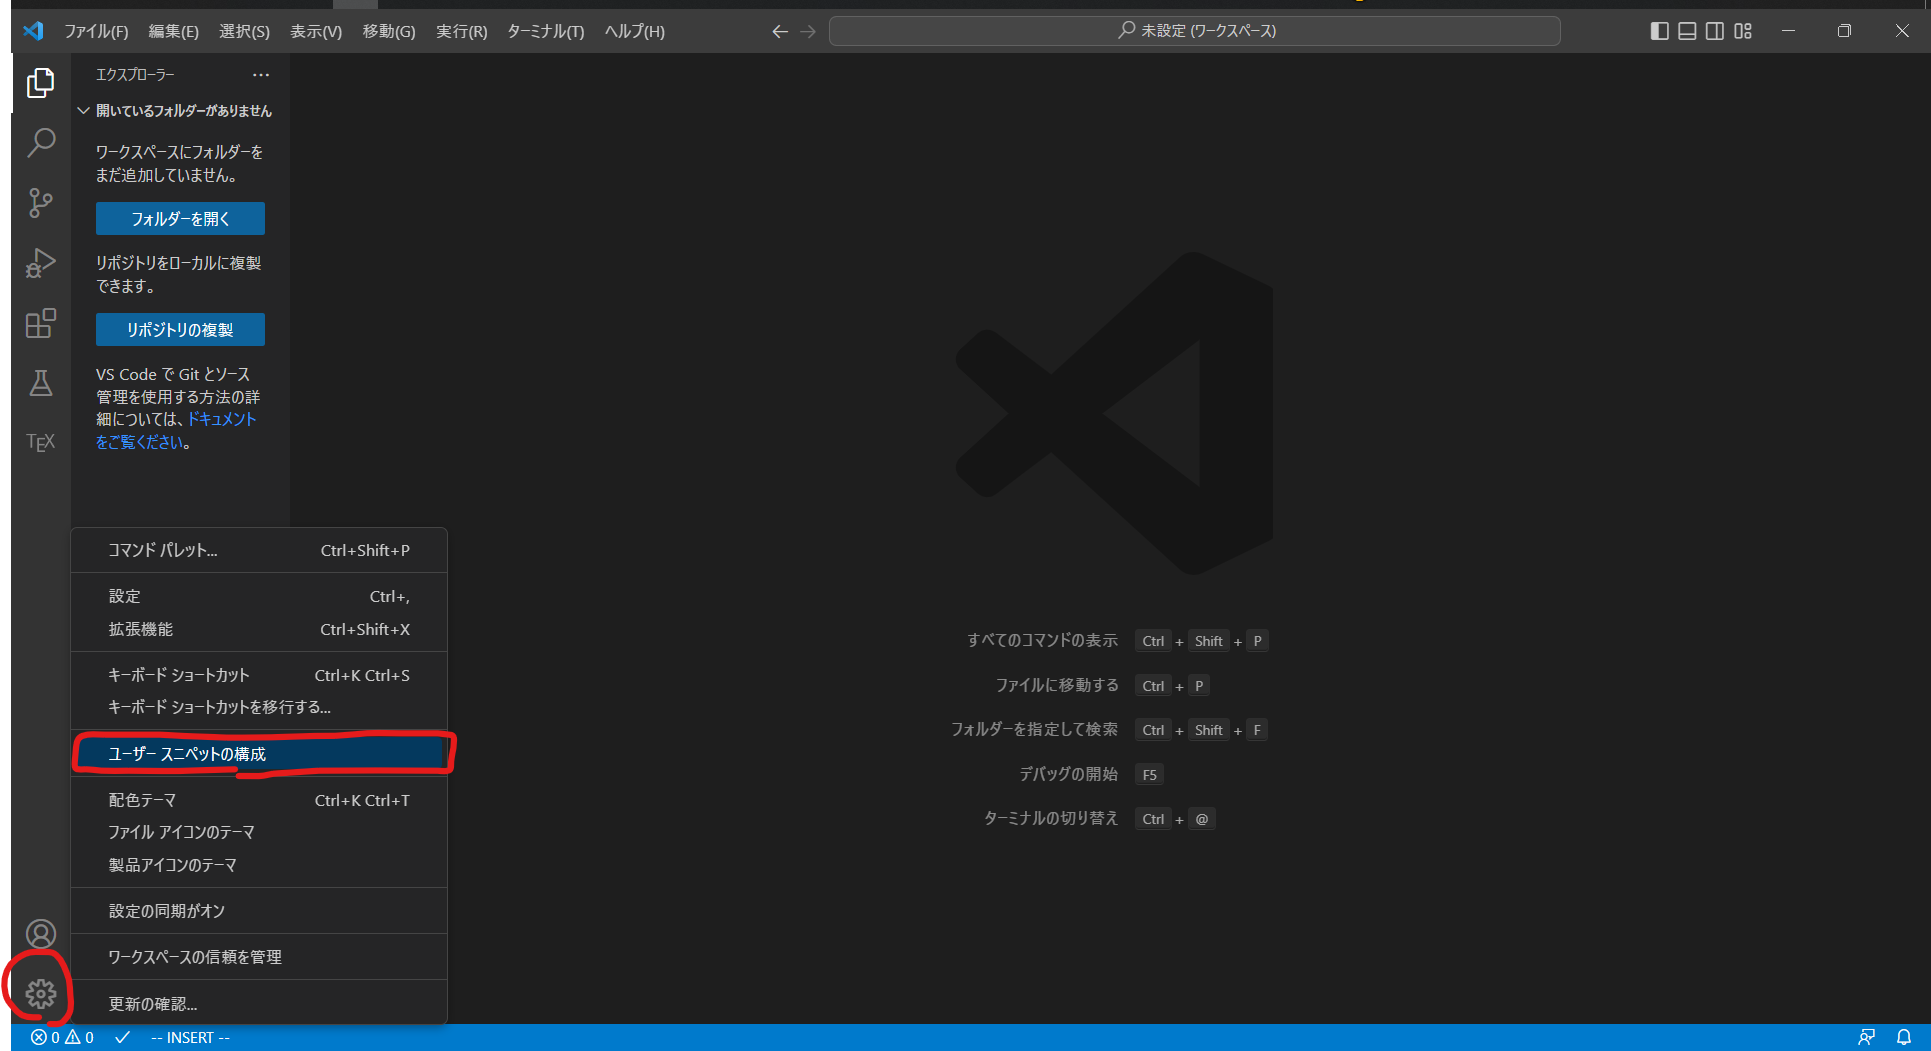Open the 選択(S) menu
This screenshot has width=1931, height=1051.
244,32
